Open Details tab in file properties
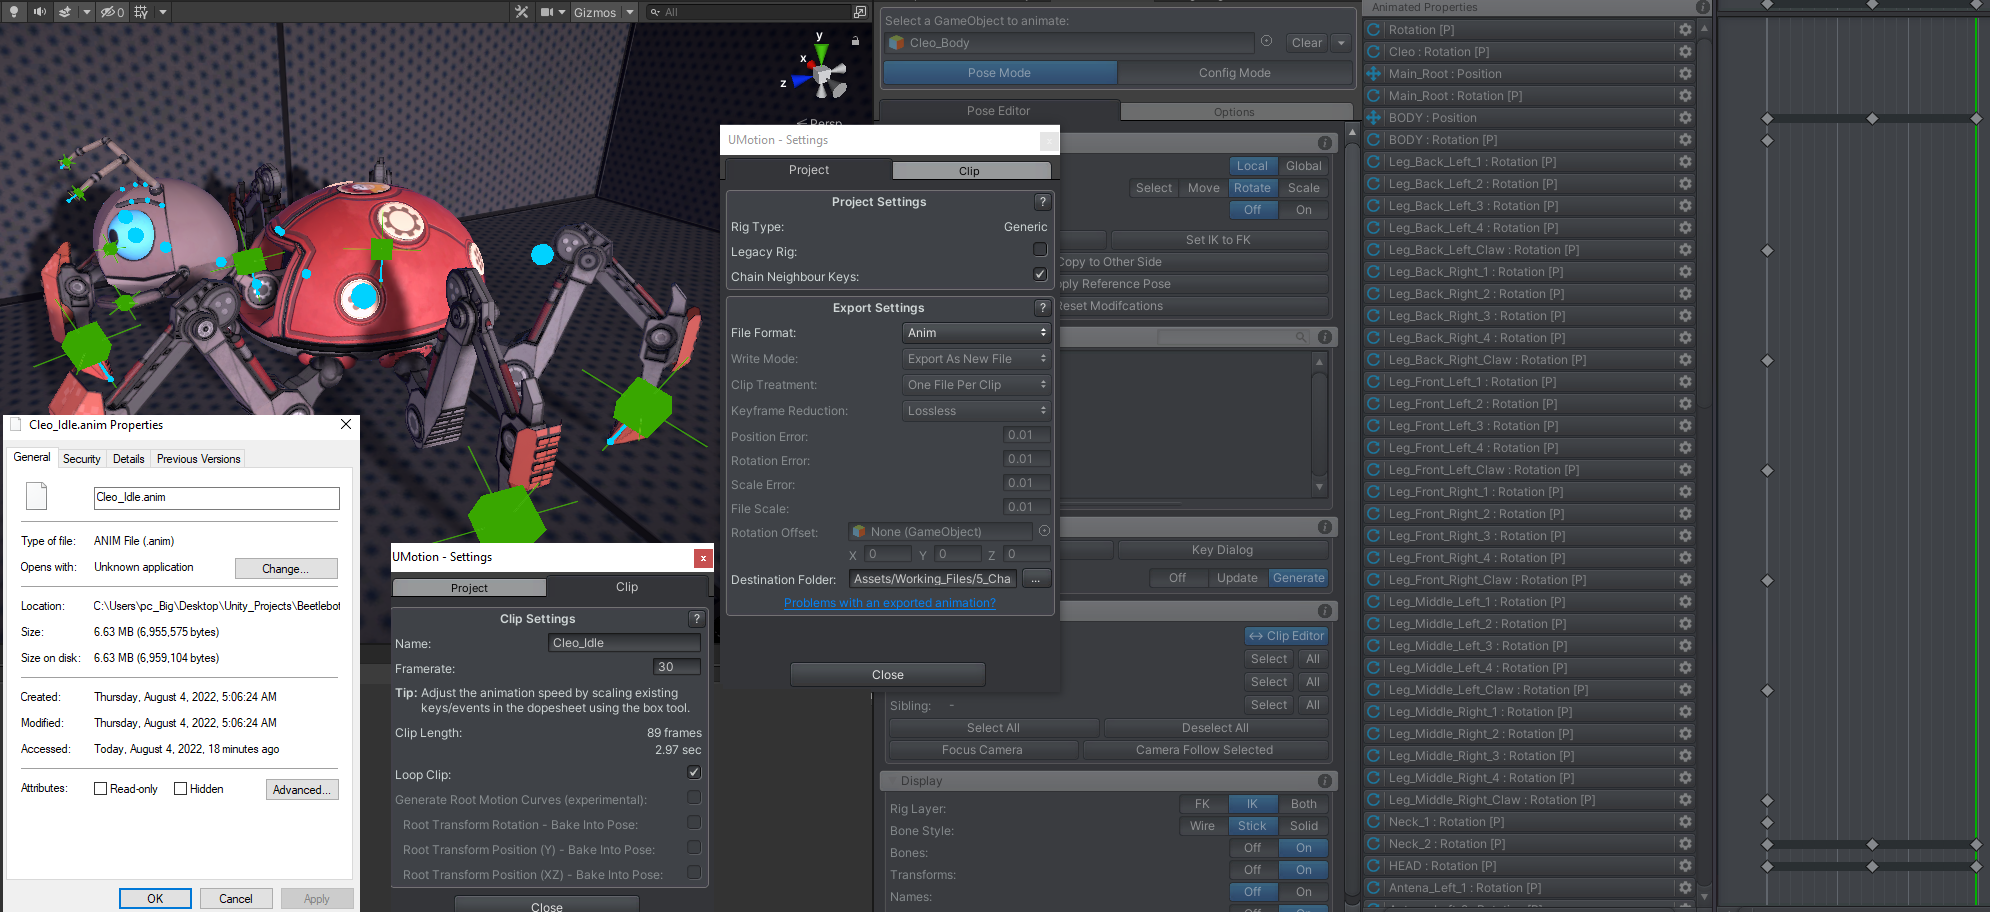 point(128,459)
